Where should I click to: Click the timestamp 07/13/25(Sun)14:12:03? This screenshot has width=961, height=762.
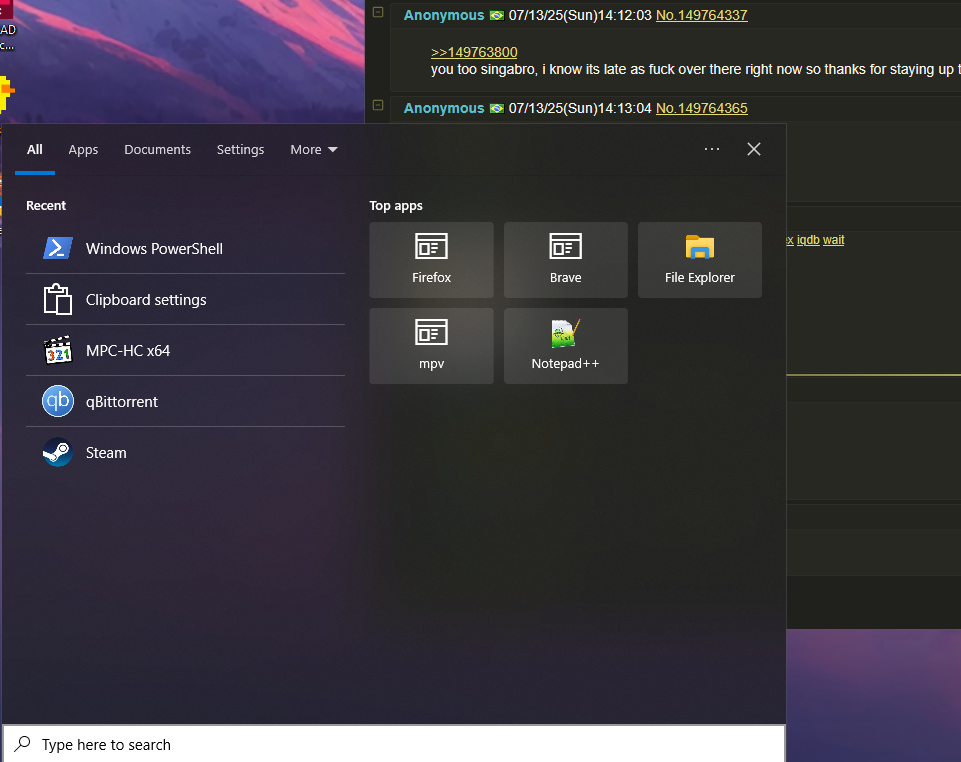click(580, 15)
